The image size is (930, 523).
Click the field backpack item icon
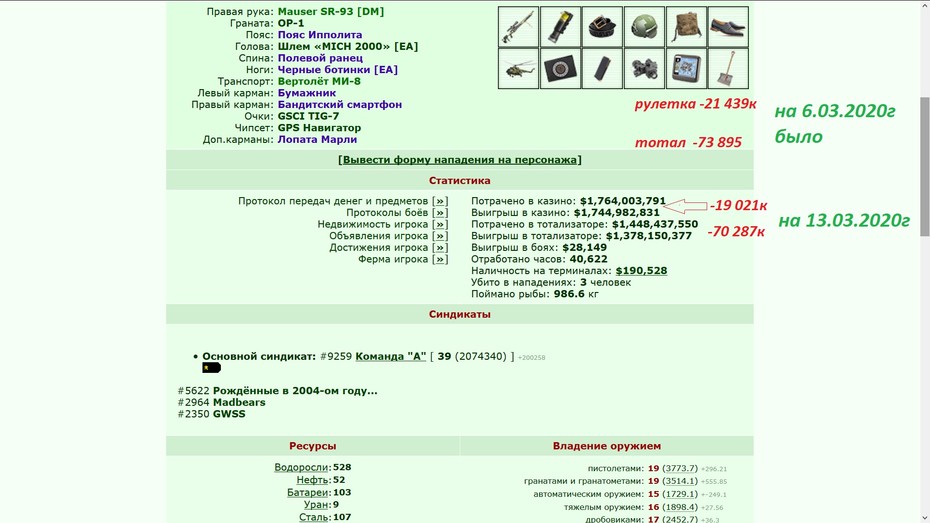tap(686, 27)
